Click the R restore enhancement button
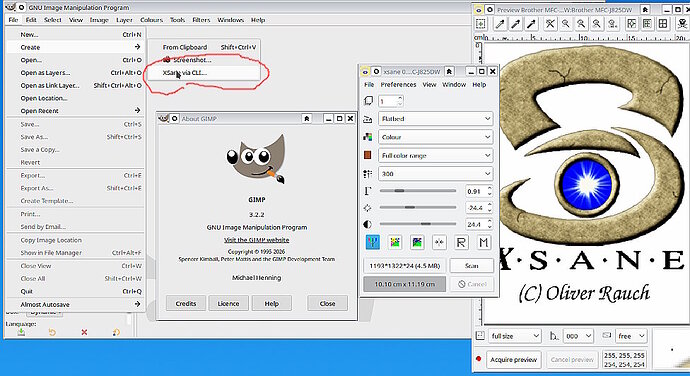The image size is (690, 376). (461, 242)
